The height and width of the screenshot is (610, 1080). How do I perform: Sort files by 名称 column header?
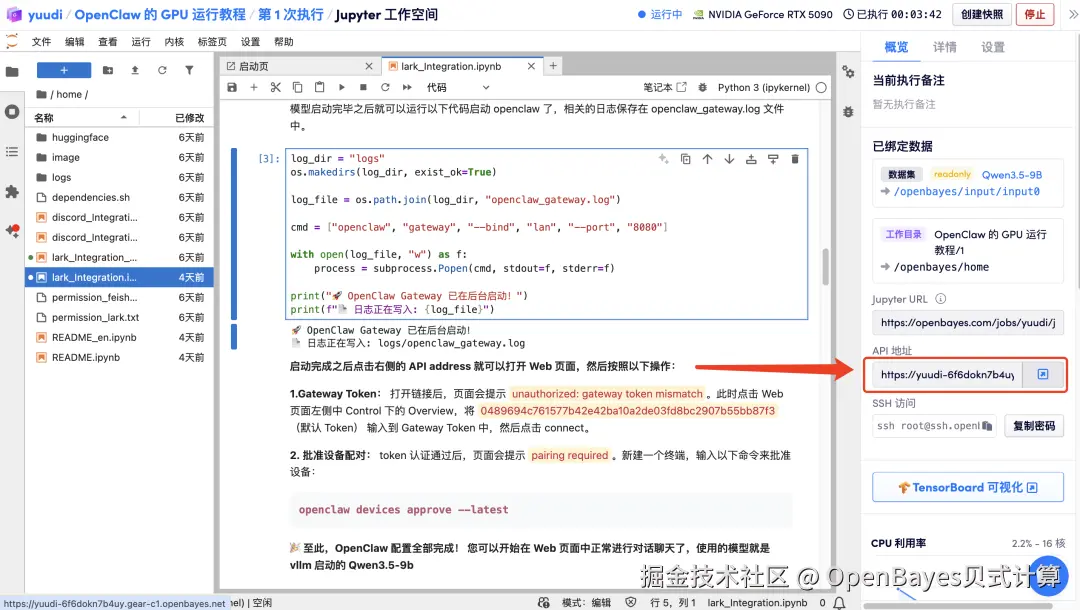(81, 118)
